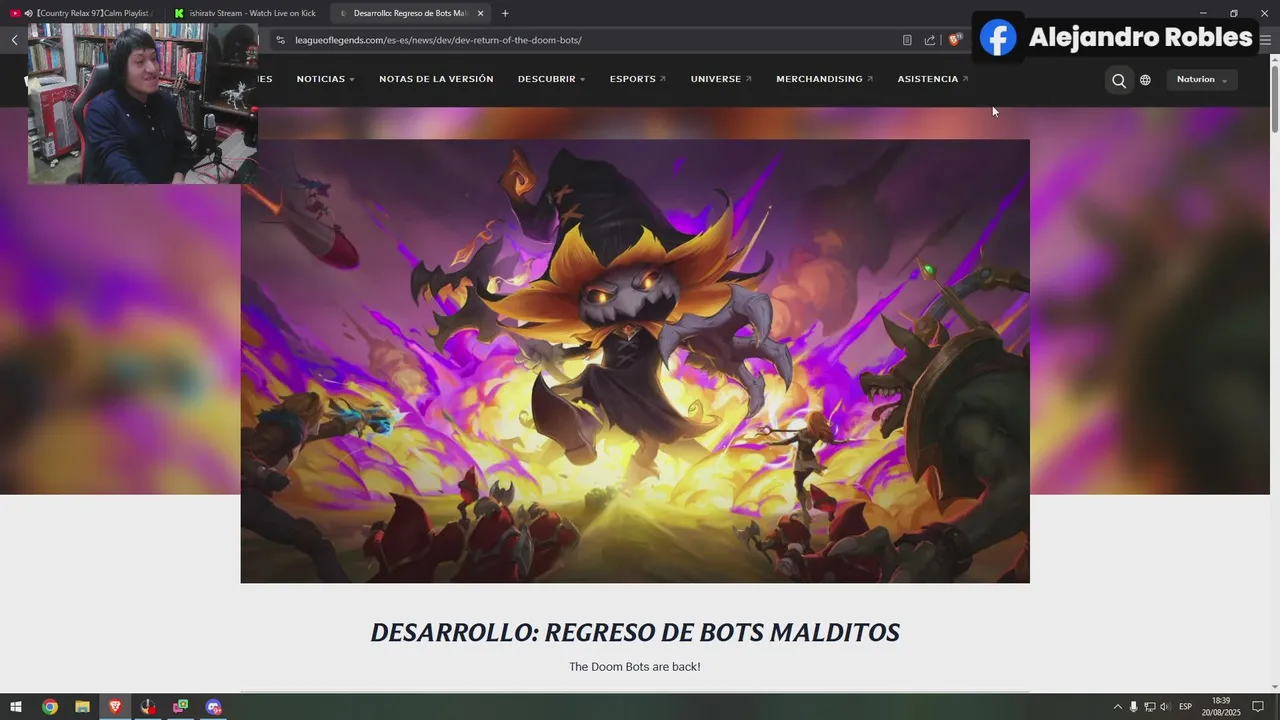This screenshot has height=720, width=1280.
Task: Select heading DESARROLLO: REGRESO DE BOTS MALDITOS
Action: point(635,633)
